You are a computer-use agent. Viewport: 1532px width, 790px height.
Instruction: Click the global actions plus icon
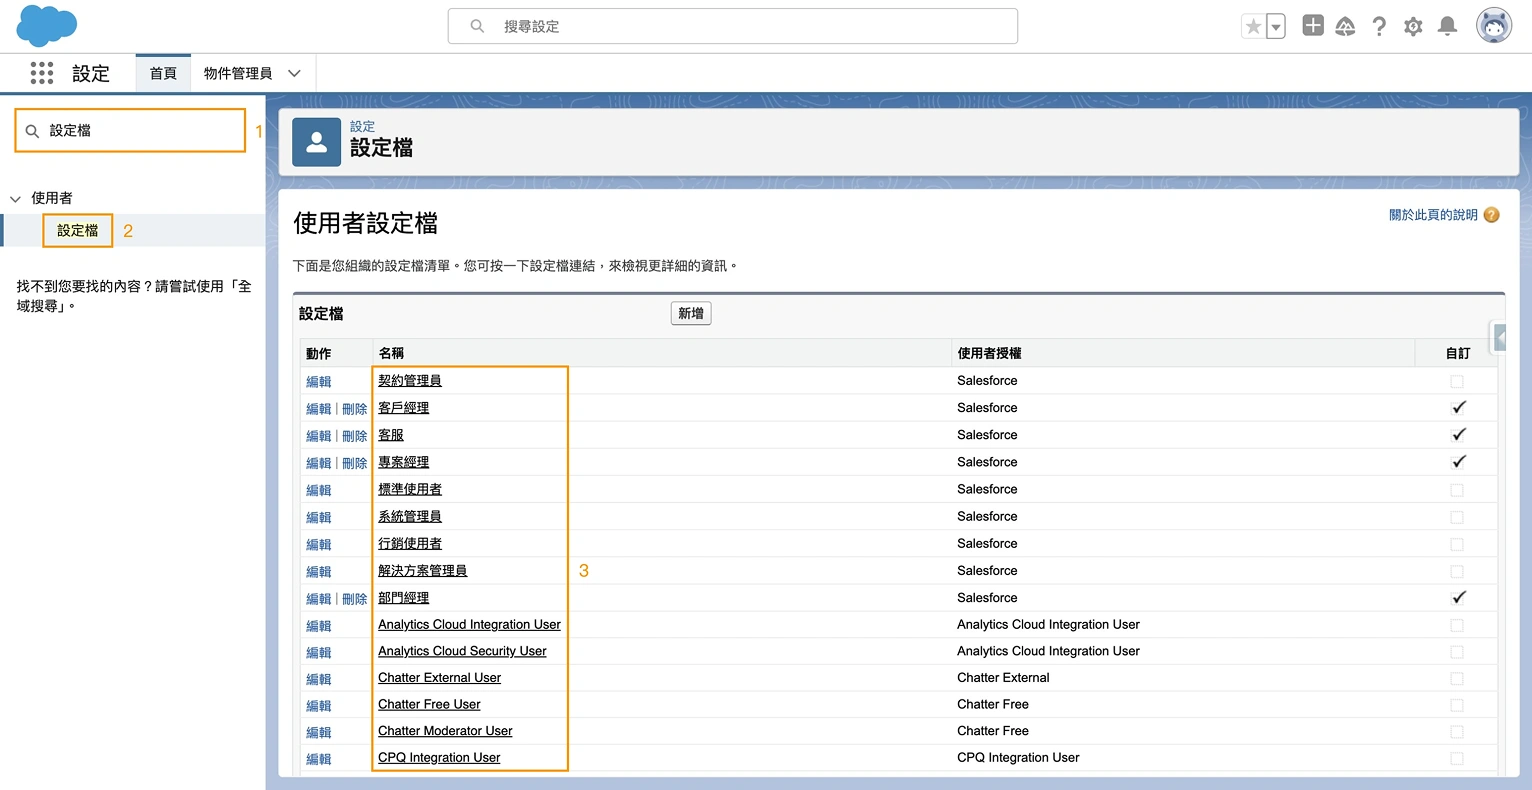pos(1312,26)
